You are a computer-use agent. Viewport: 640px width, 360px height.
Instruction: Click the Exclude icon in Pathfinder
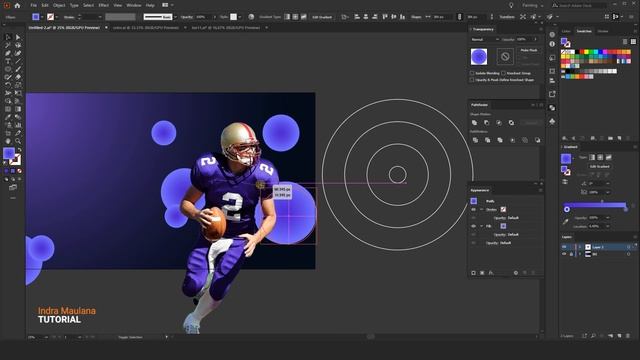click(511, 122)
